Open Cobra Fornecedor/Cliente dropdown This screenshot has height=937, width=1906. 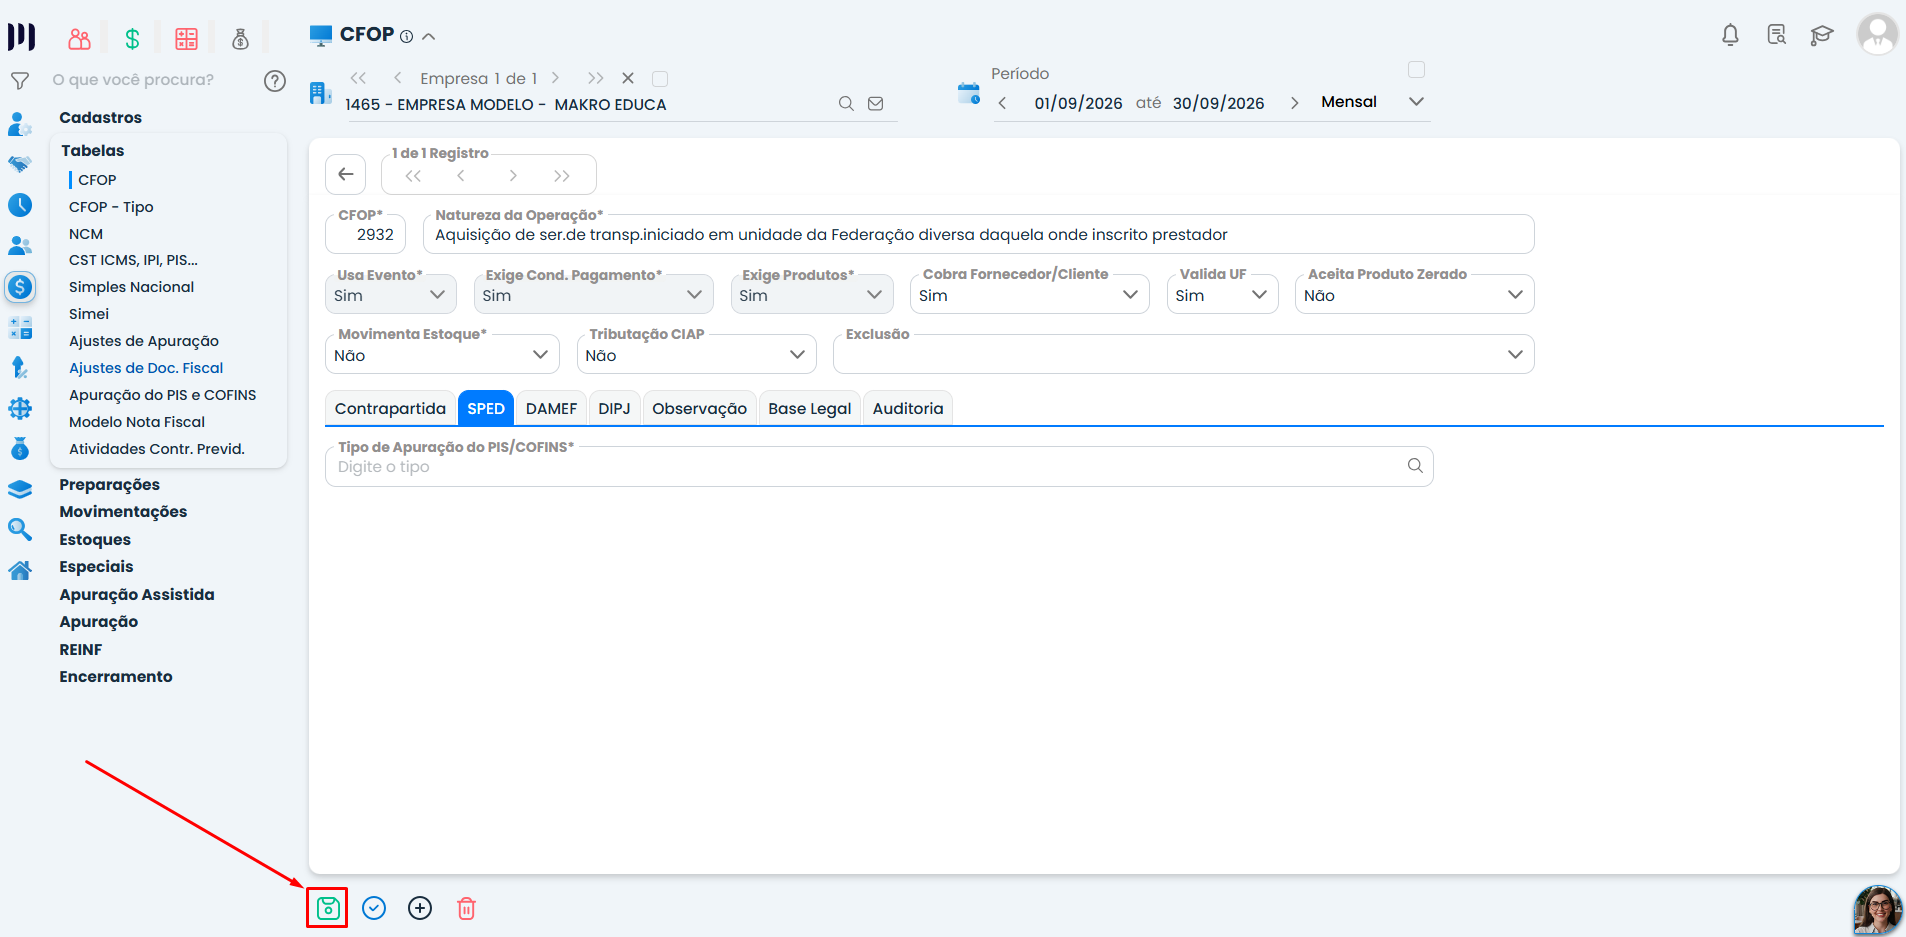[x=1030, y=294]
